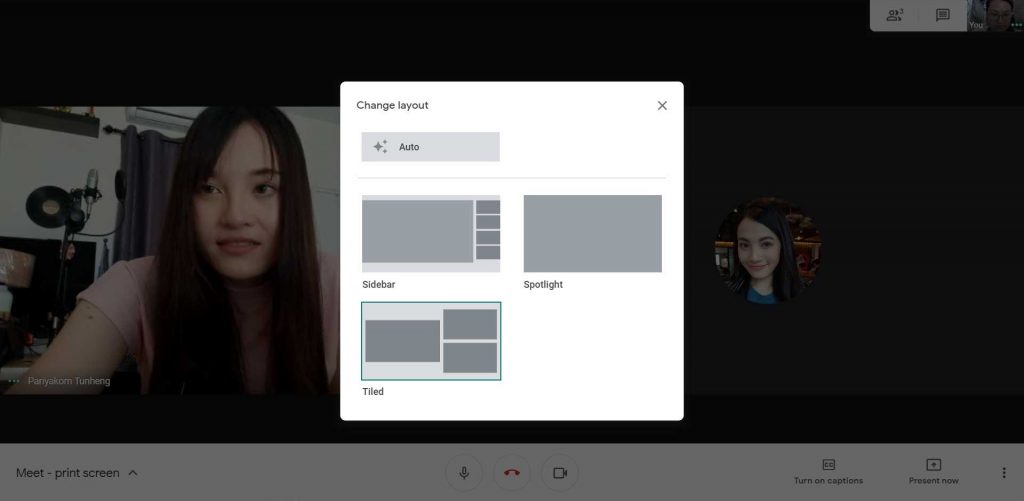Turn on captions
The height and width of the screenshot is (501, 1024).
click(x=828, y=472)
